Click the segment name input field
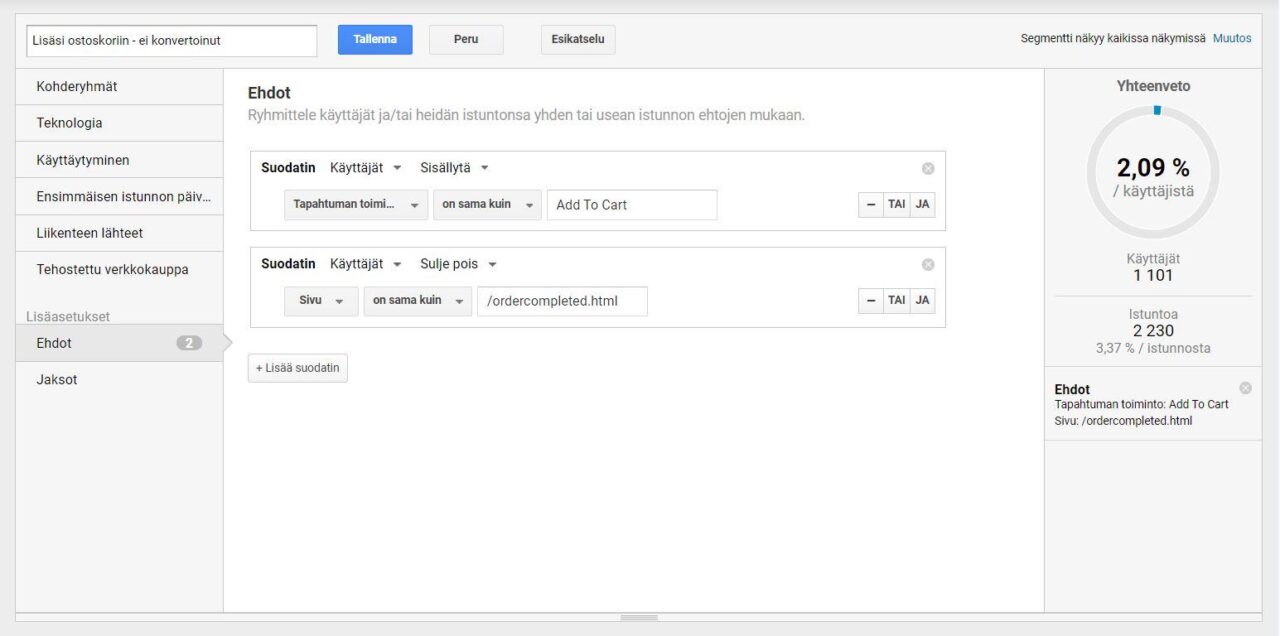 click(x=171, y=41)
